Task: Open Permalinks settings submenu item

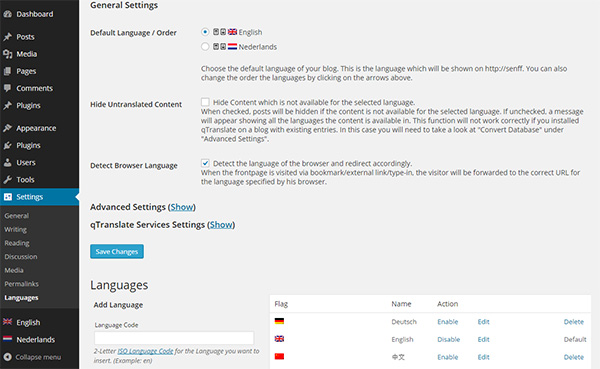Action: pos(21,284)
